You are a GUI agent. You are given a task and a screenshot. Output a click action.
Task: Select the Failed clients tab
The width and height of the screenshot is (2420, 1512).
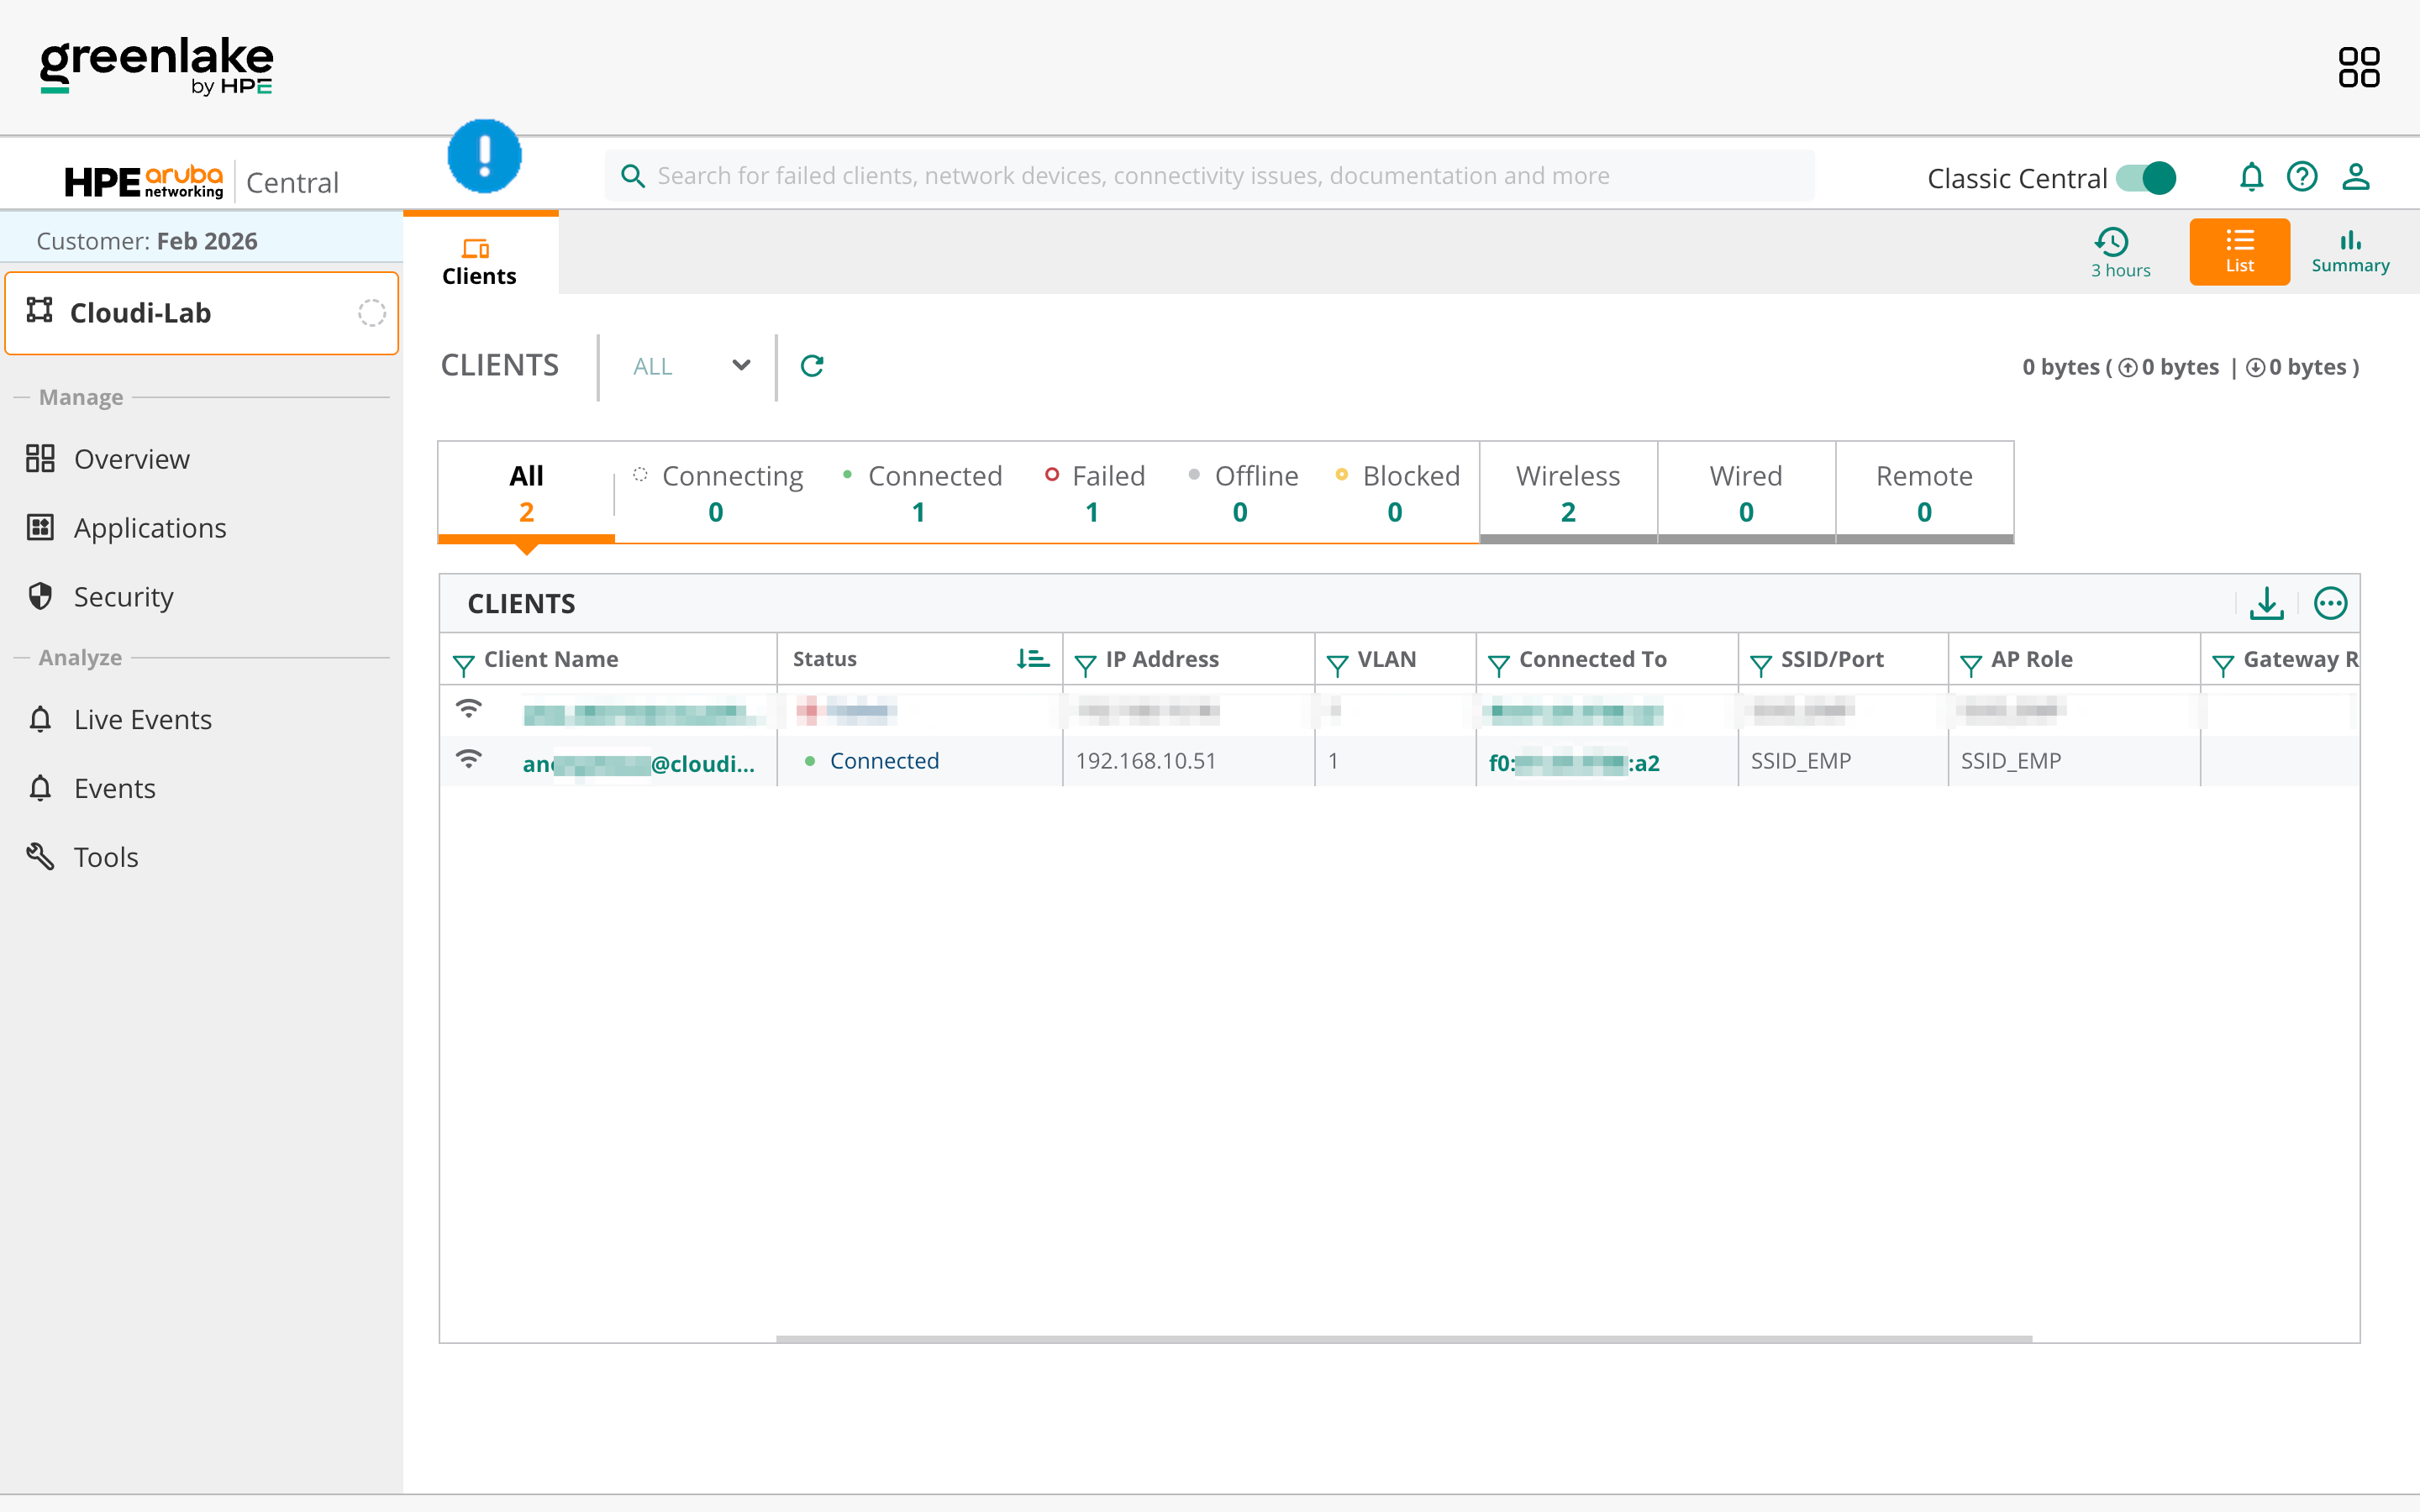pos(1094,492)
